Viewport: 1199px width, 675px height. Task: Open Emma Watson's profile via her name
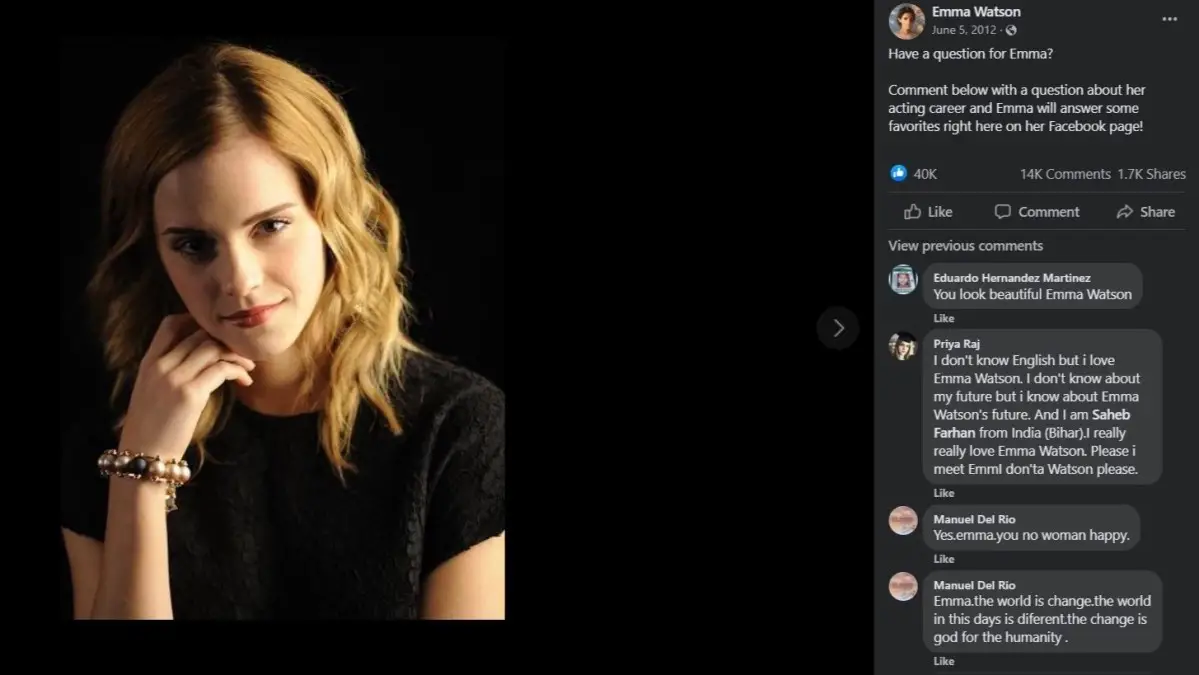[x=975, y=11]
